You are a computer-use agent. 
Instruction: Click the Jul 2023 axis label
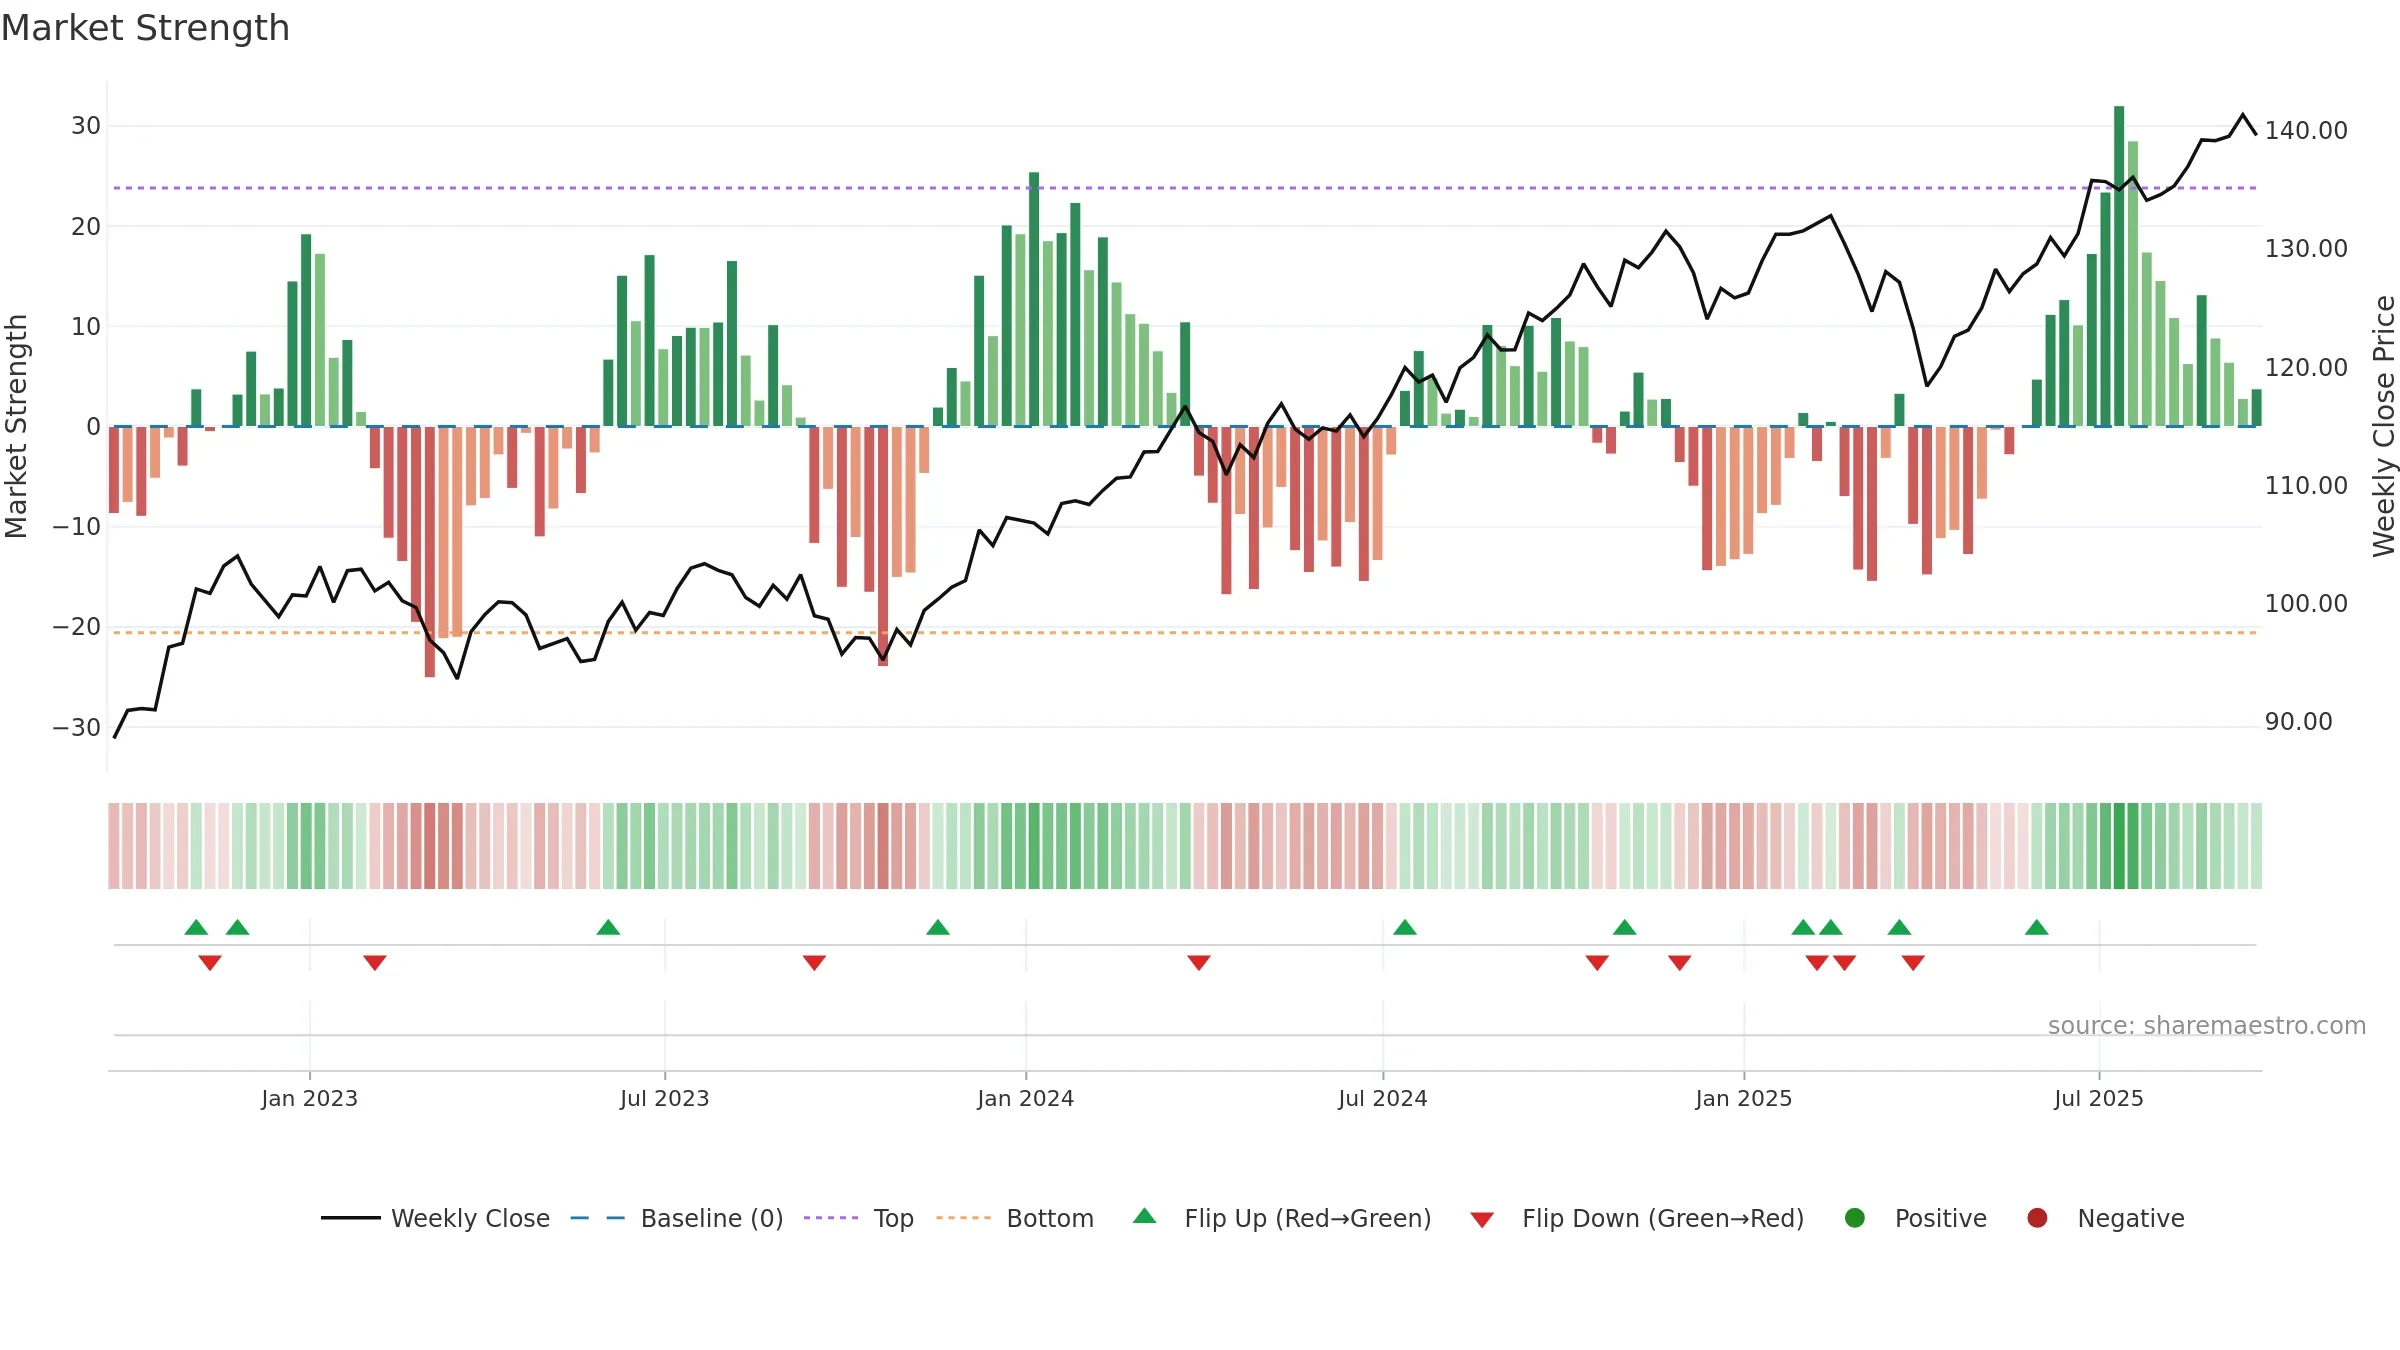664,1098
